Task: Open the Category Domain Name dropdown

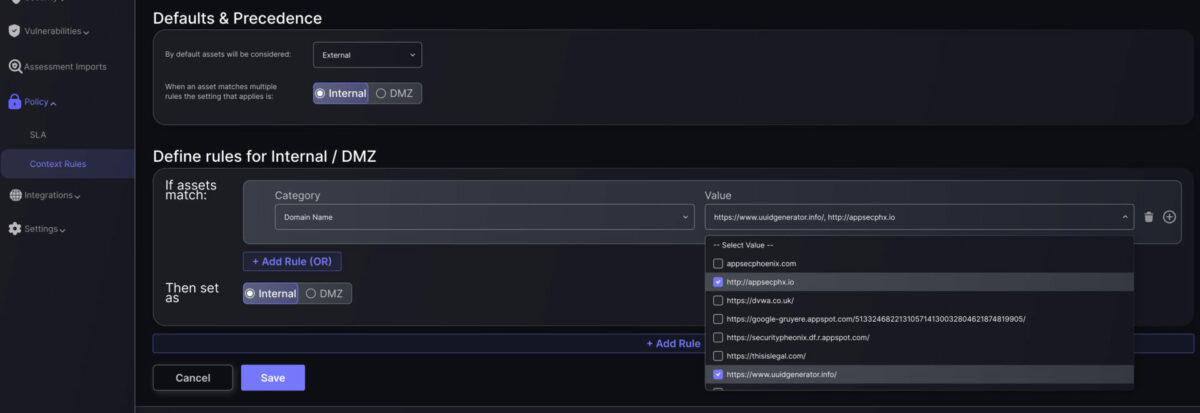Action: 484,217
